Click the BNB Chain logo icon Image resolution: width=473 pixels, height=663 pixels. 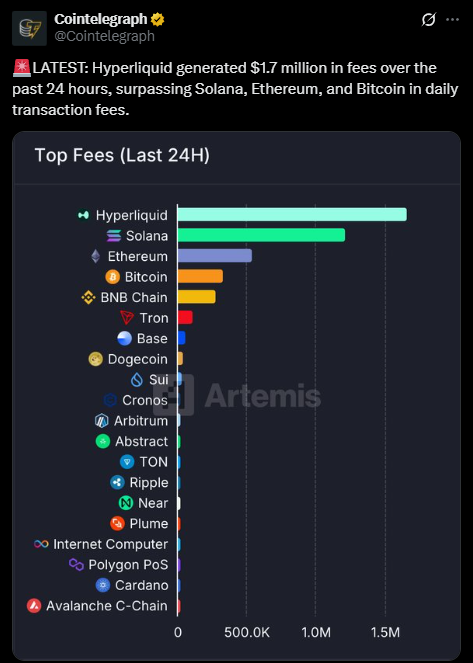88,298
